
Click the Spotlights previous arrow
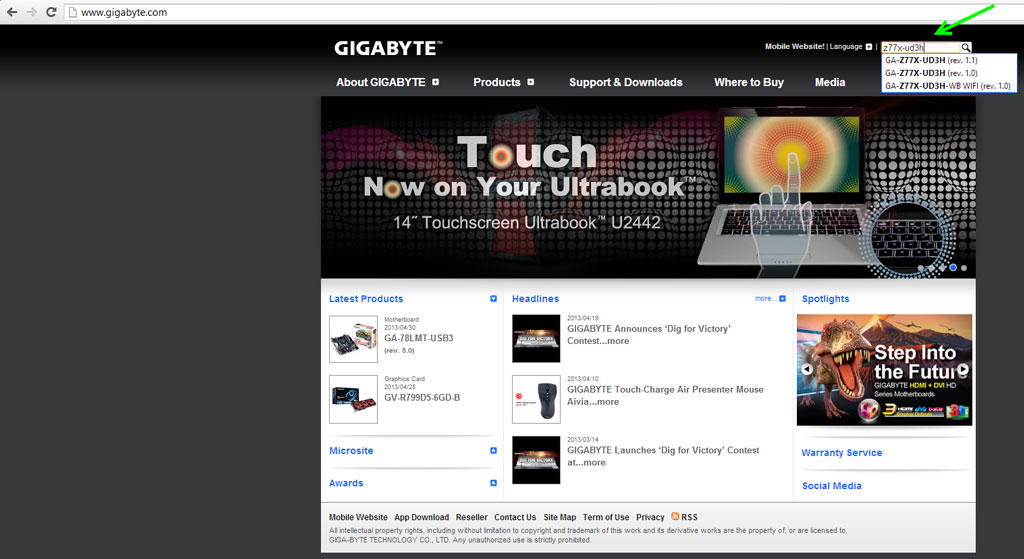click(807, 369)
